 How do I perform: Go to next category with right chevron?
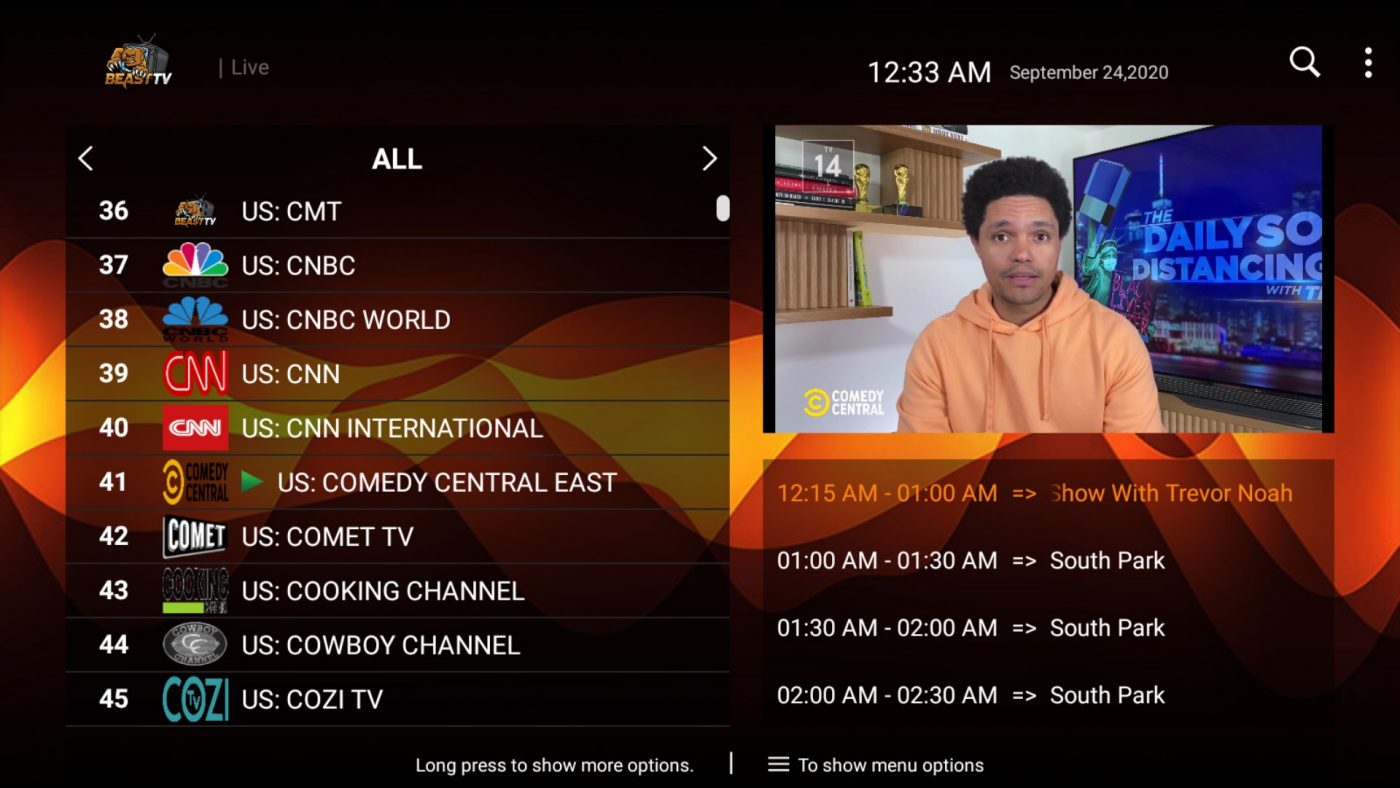tap(709, 158)
